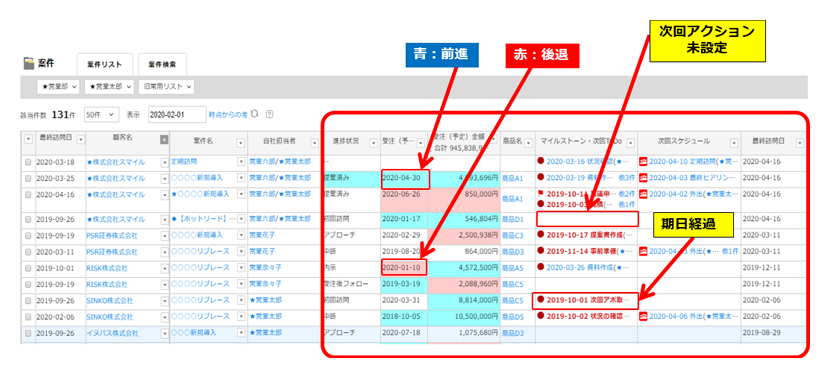
Task: Click schedule icon for 2020-04-02 外出
Action: point(644,194)
